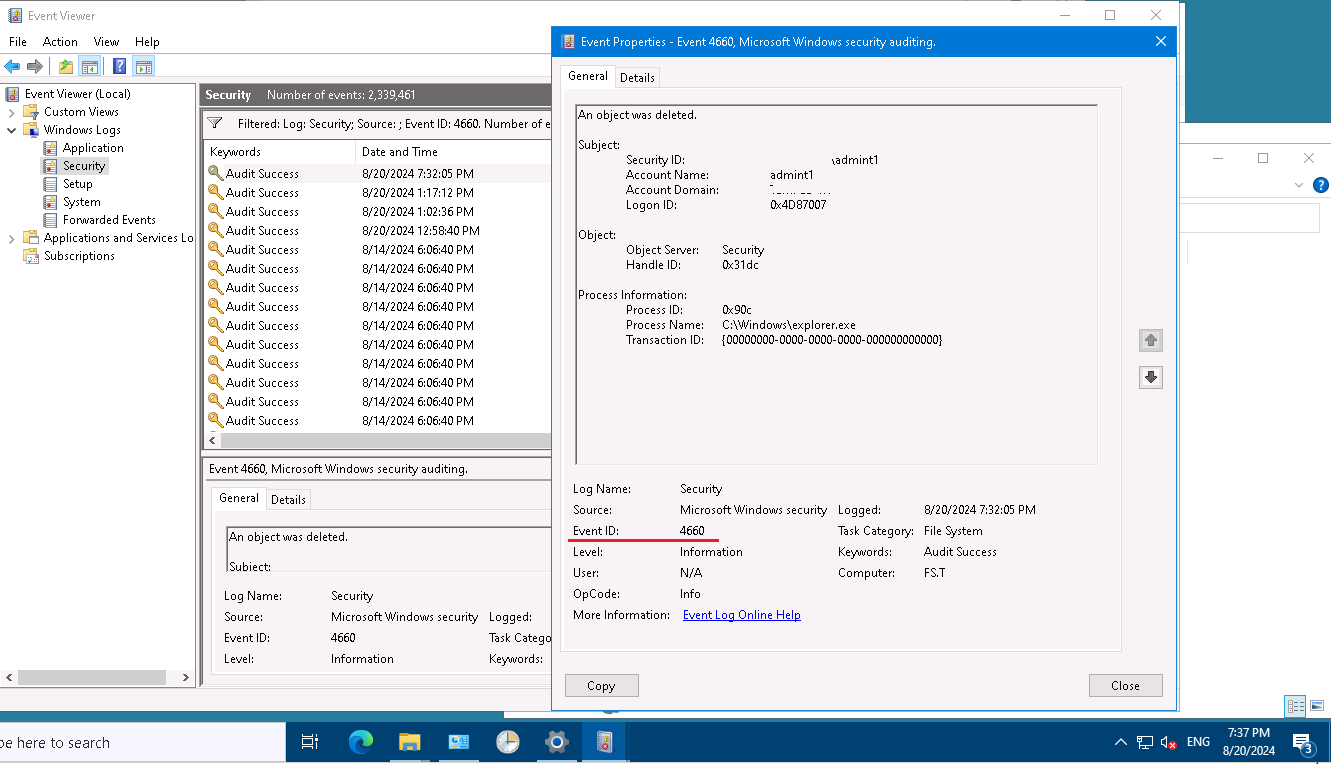Click the Event ID value 4660 in dialog
The height and width of the screenshot is (764, 1331).
(x=692, y=531)
